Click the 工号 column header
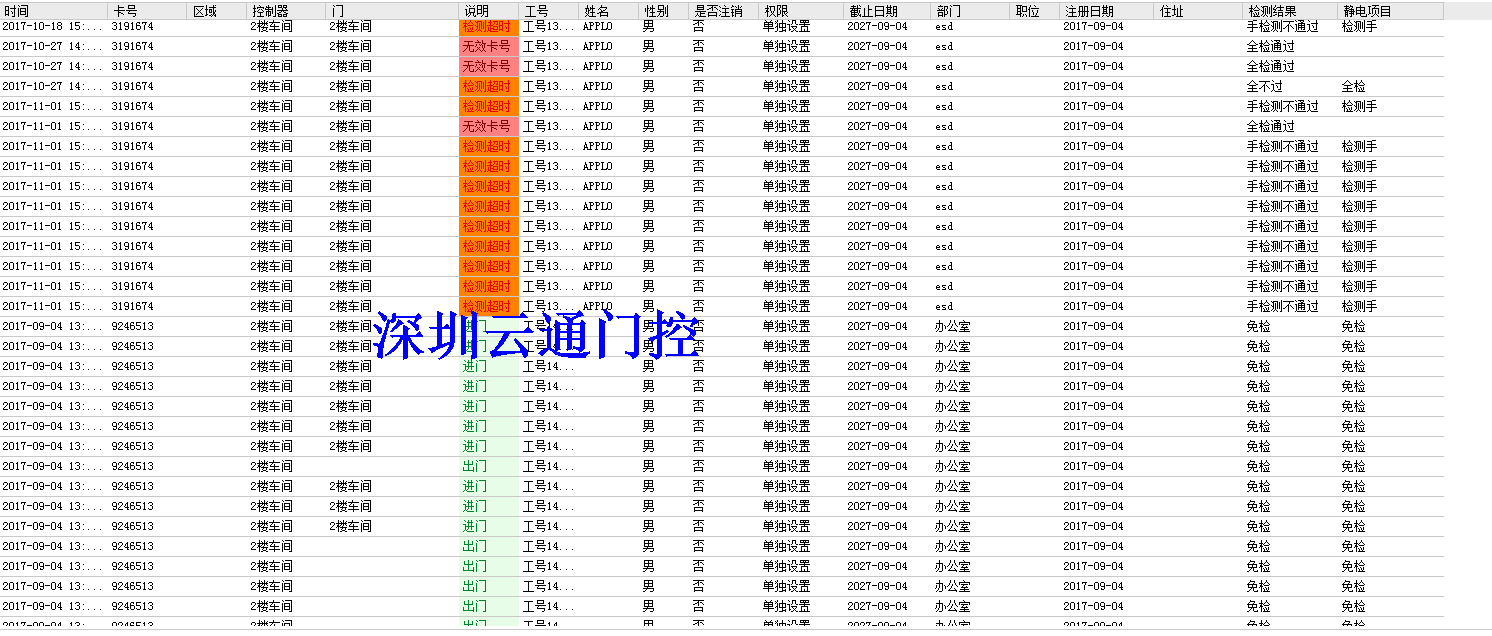The height and width of the screenshot is (636, 1492). coord(549,11)
